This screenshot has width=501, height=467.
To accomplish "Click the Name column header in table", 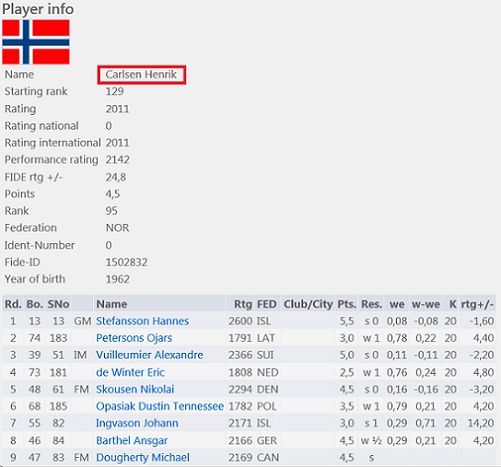I will pos(112,304).
